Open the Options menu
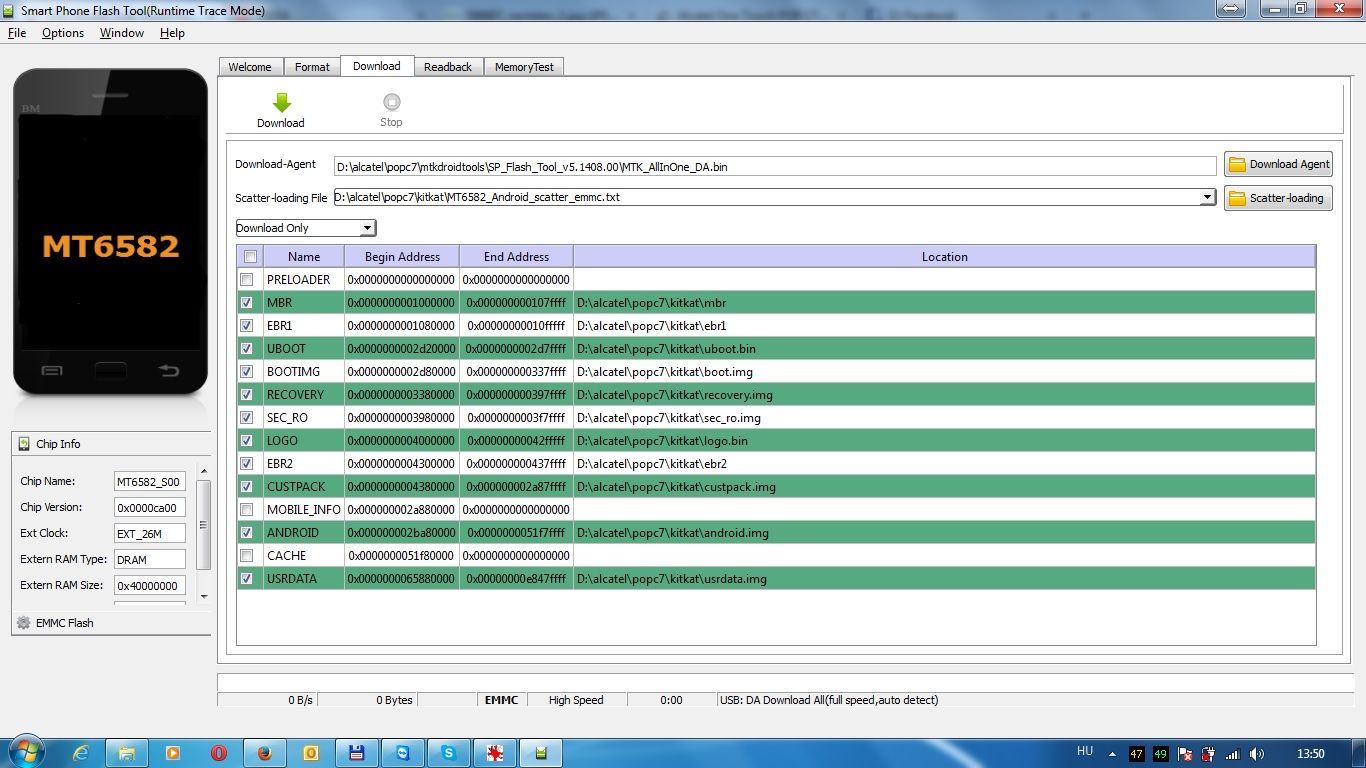This screenshot has width=1366, height=768. tap(63, 33)
